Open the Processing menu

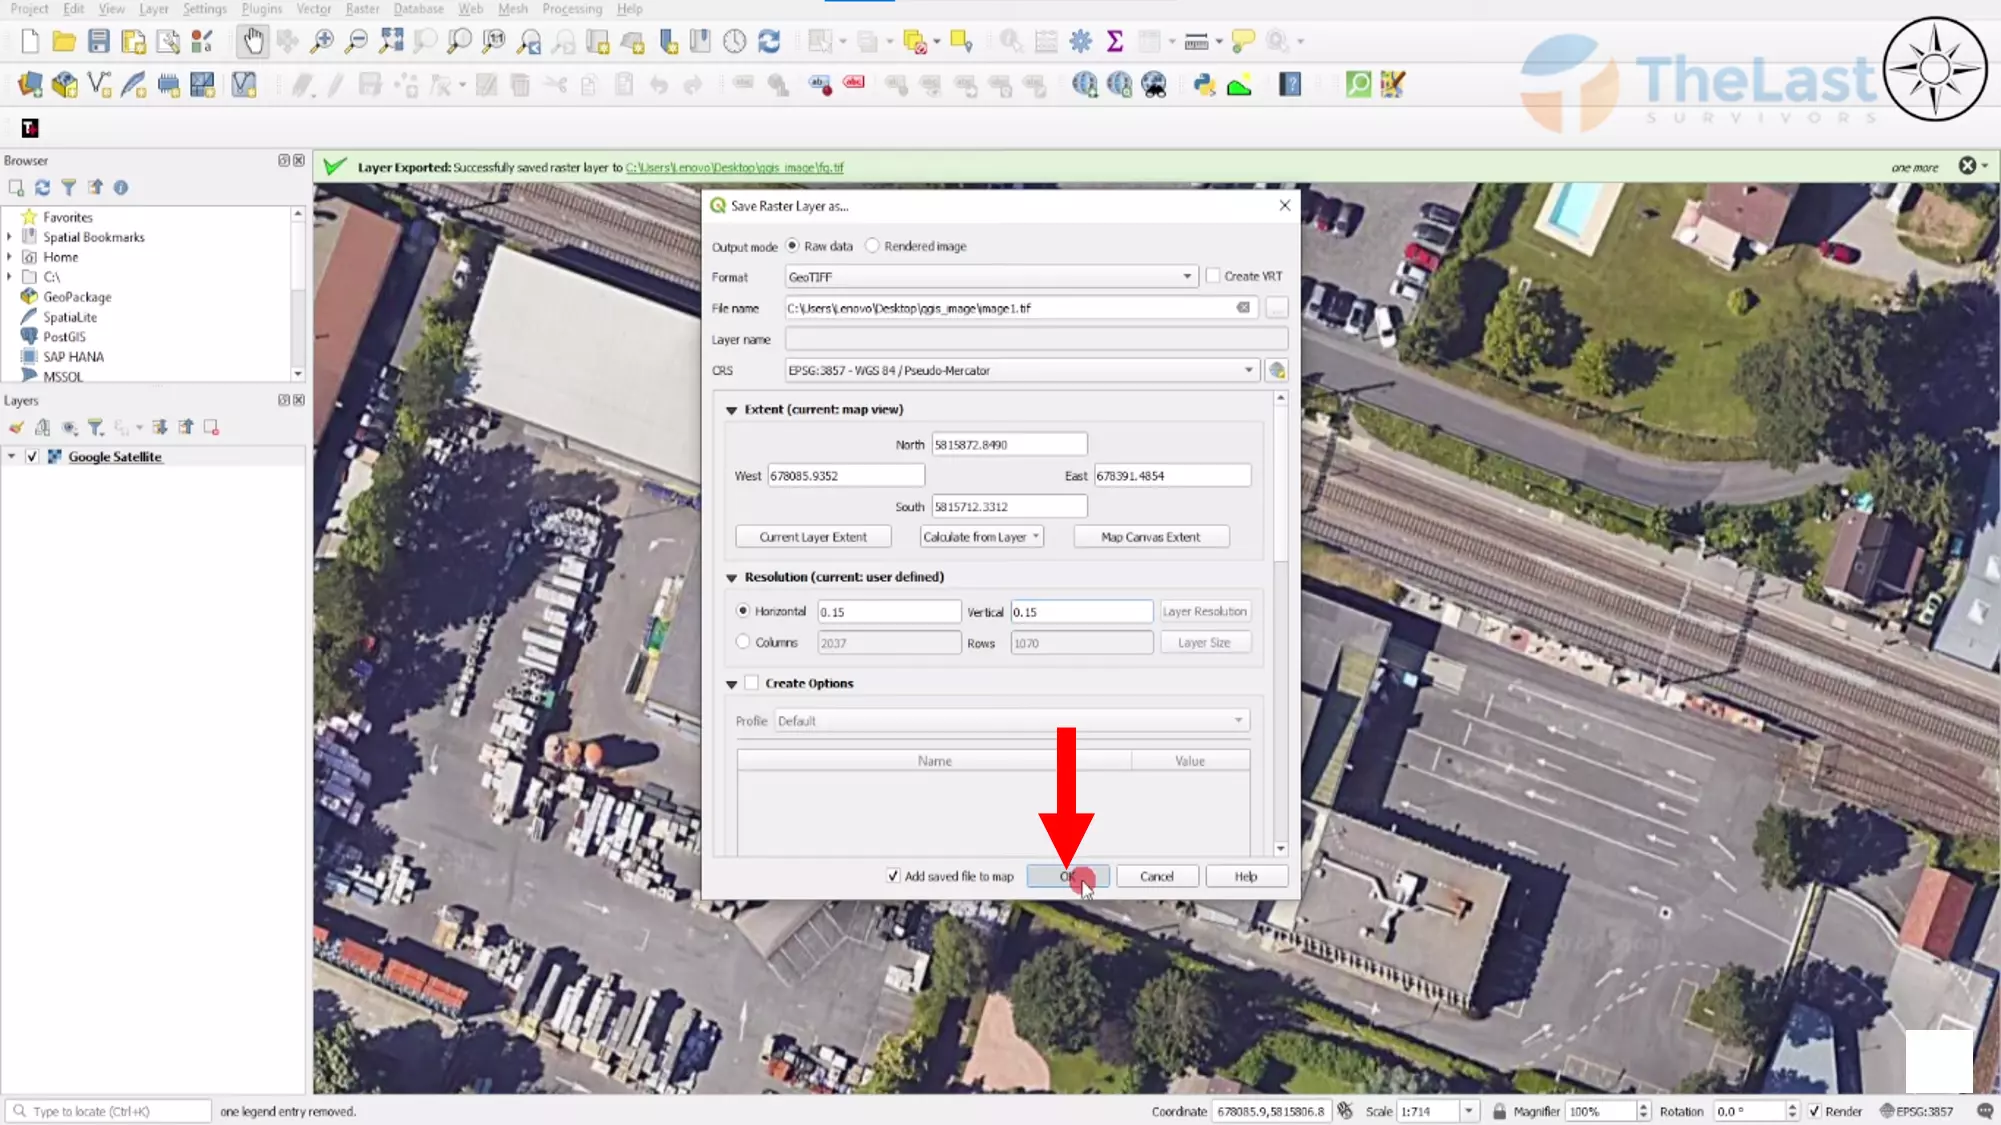572,9
